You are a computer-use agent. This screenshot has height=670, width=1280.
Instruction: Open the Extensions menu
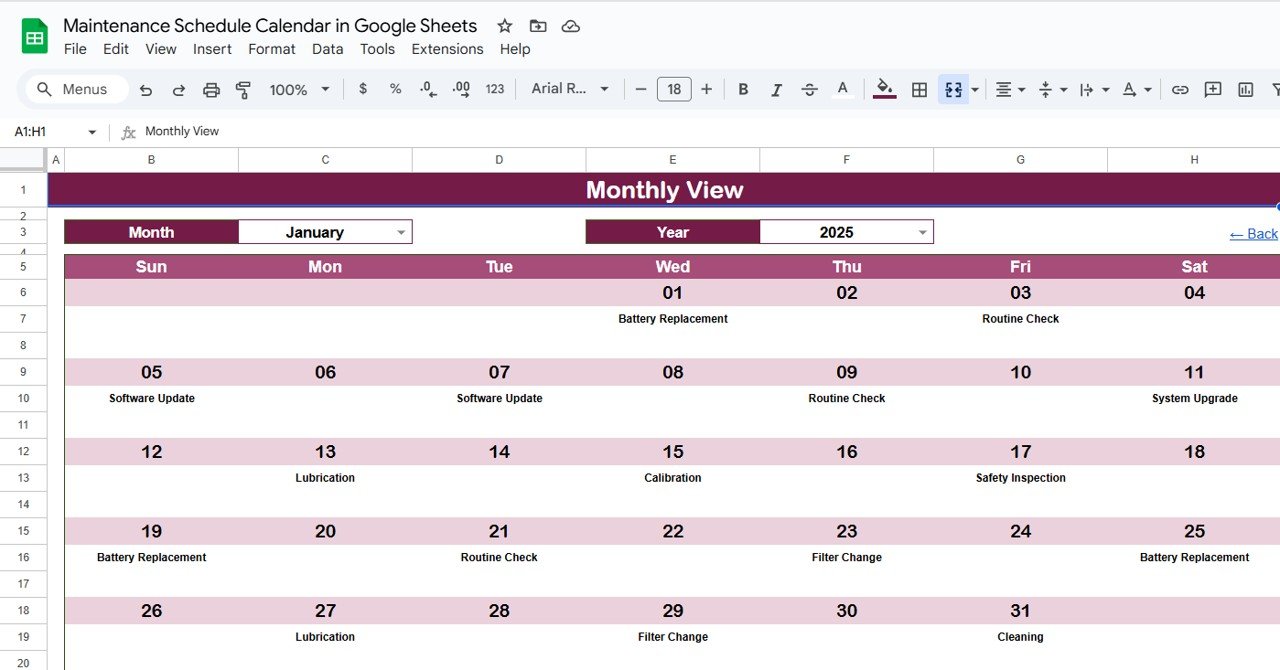[447, 49]
